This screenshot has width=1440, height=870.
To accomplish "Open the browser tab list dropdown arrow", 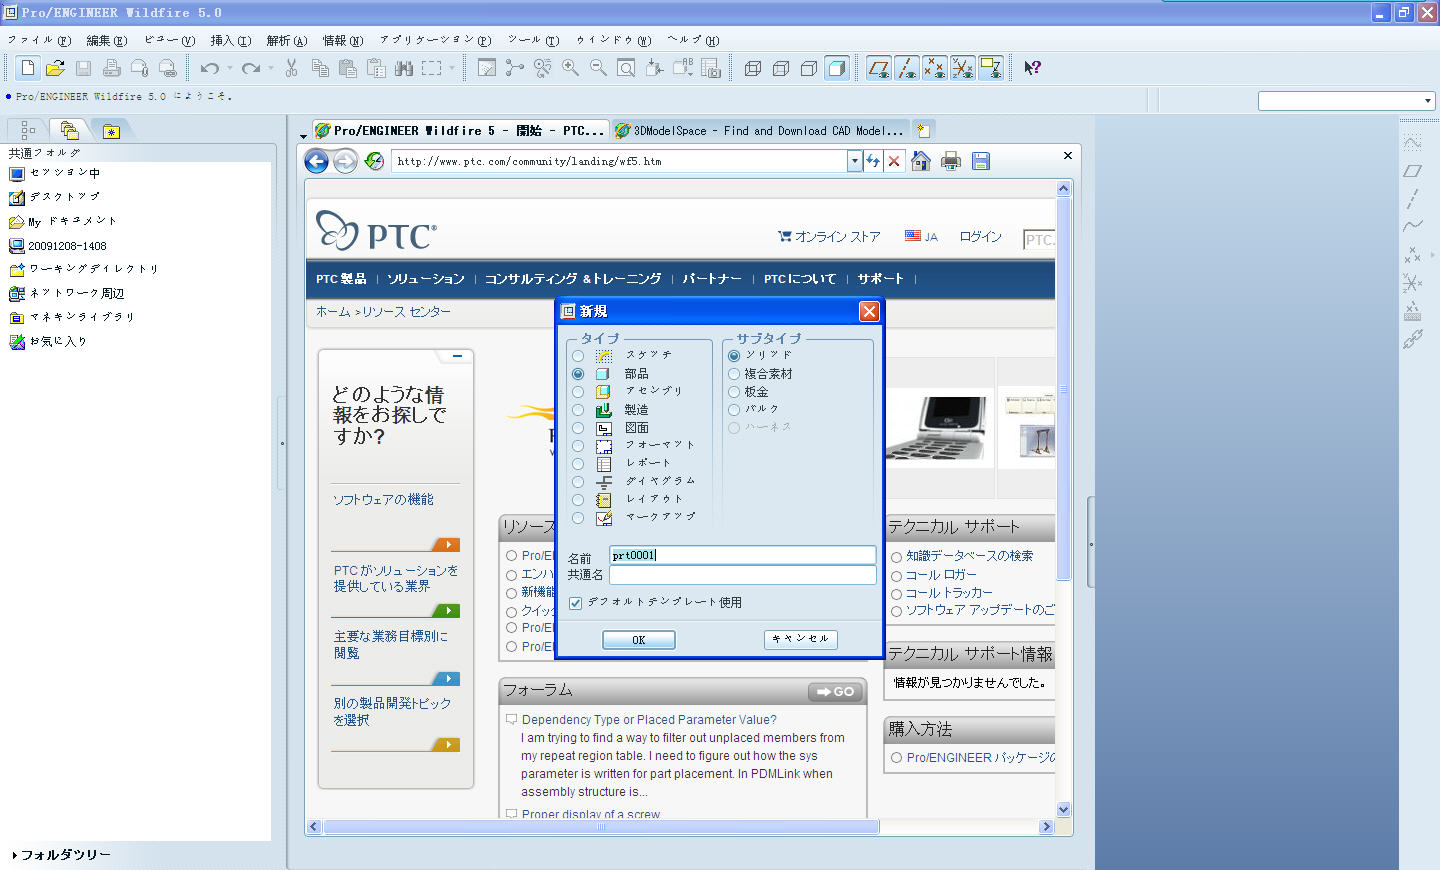I will [303, 135].
